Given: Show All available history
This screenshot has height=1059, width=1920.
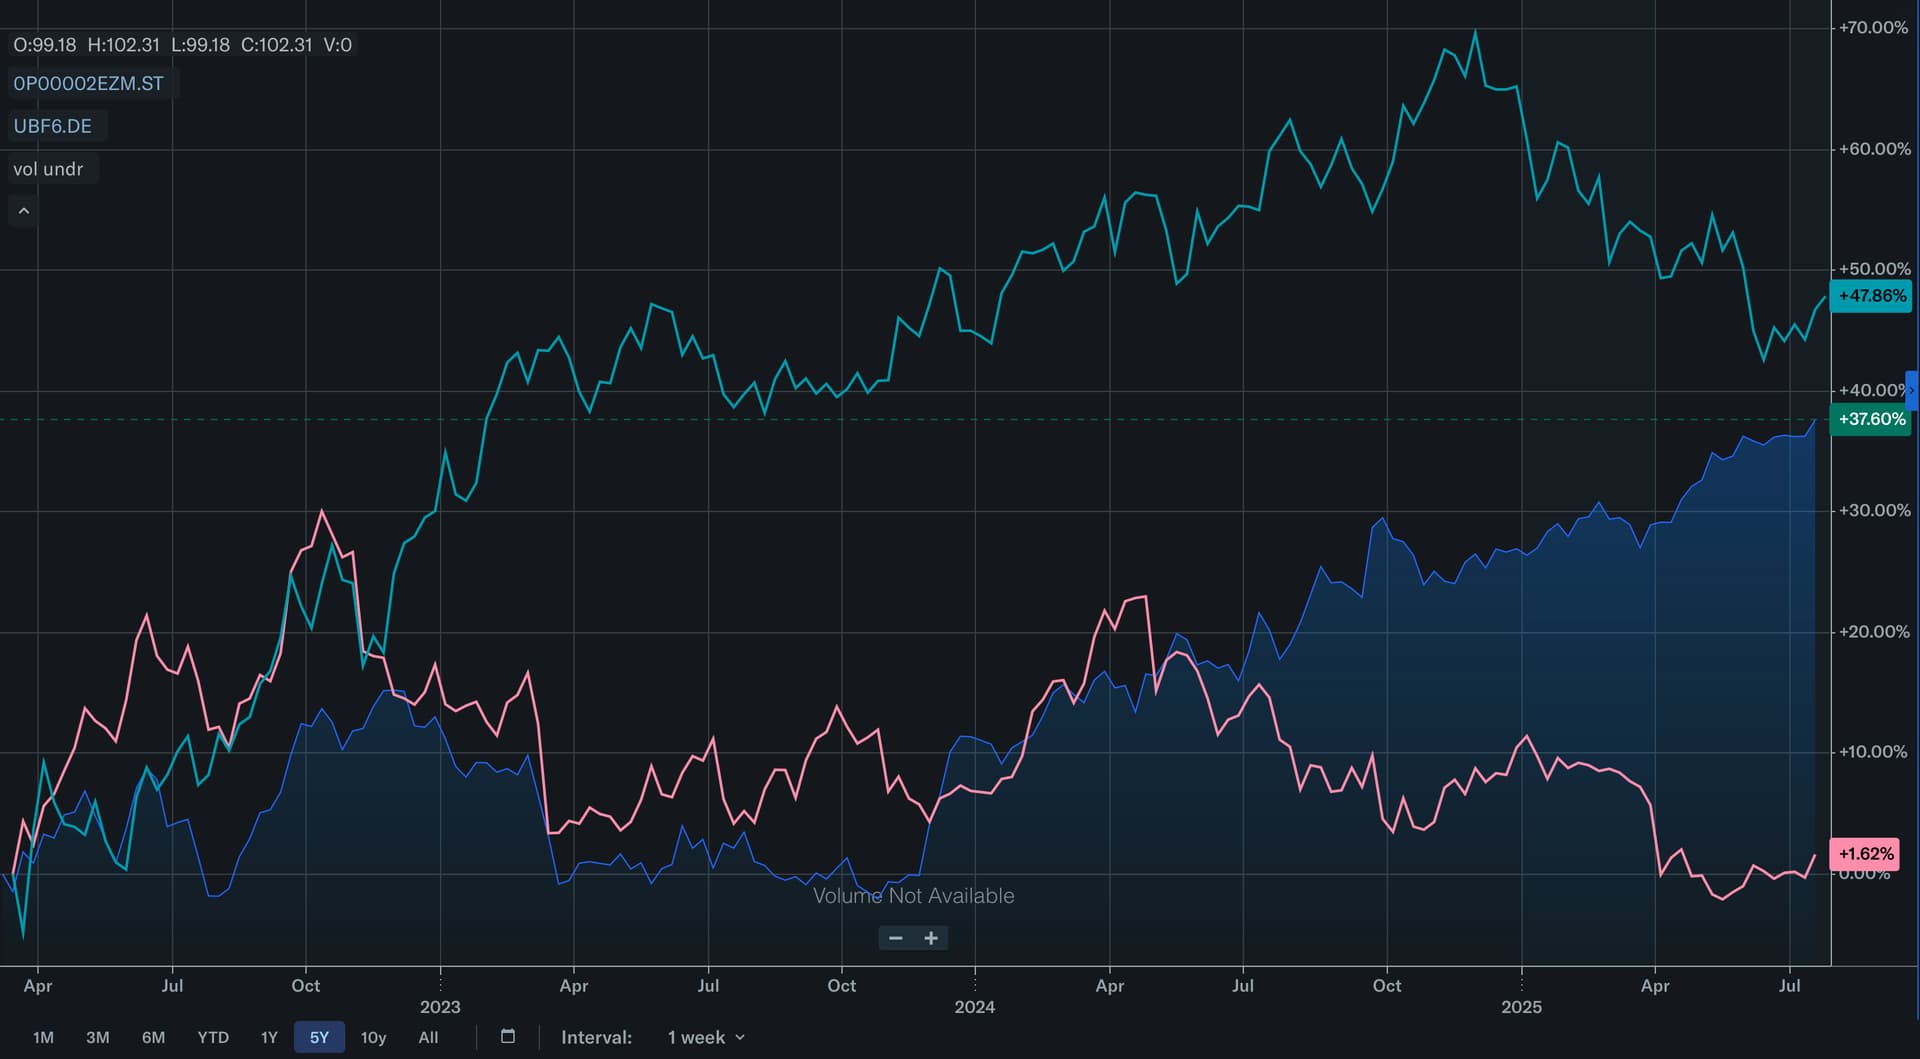Looking at the screenshot, I should [x=428, y=1037].
